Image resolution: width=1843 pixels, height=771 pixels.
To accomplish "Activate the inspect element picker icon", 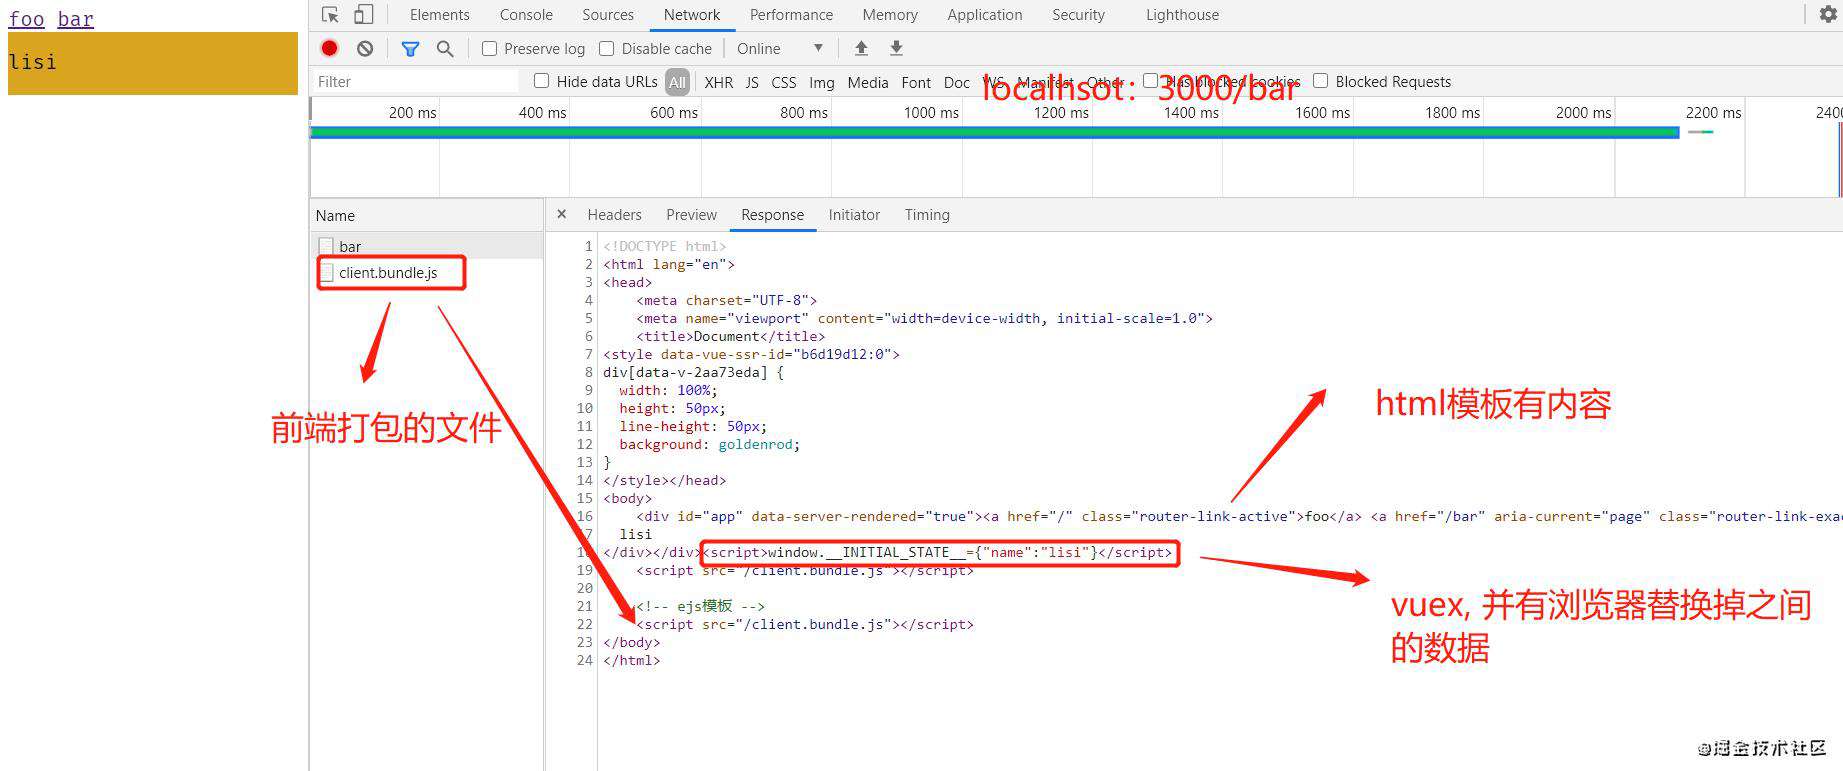I will (331, 15).
